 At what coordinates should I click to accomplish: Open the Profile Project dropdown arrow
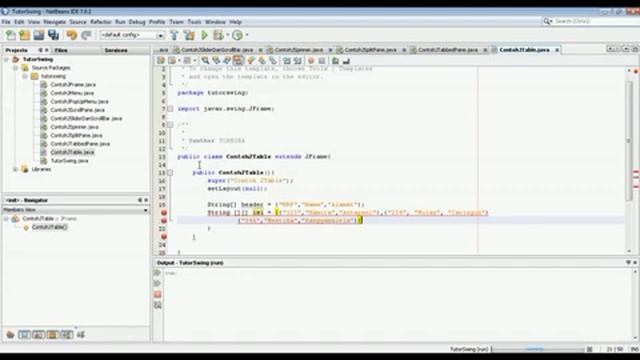coord(247,35)
